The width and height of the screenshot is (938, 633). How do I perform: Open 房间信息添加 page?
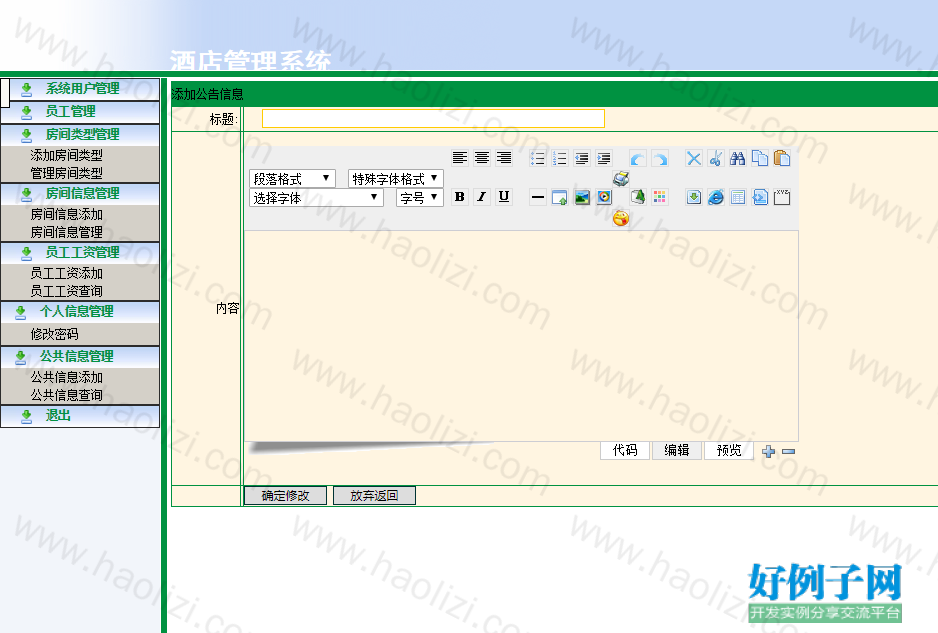point(66,214)
